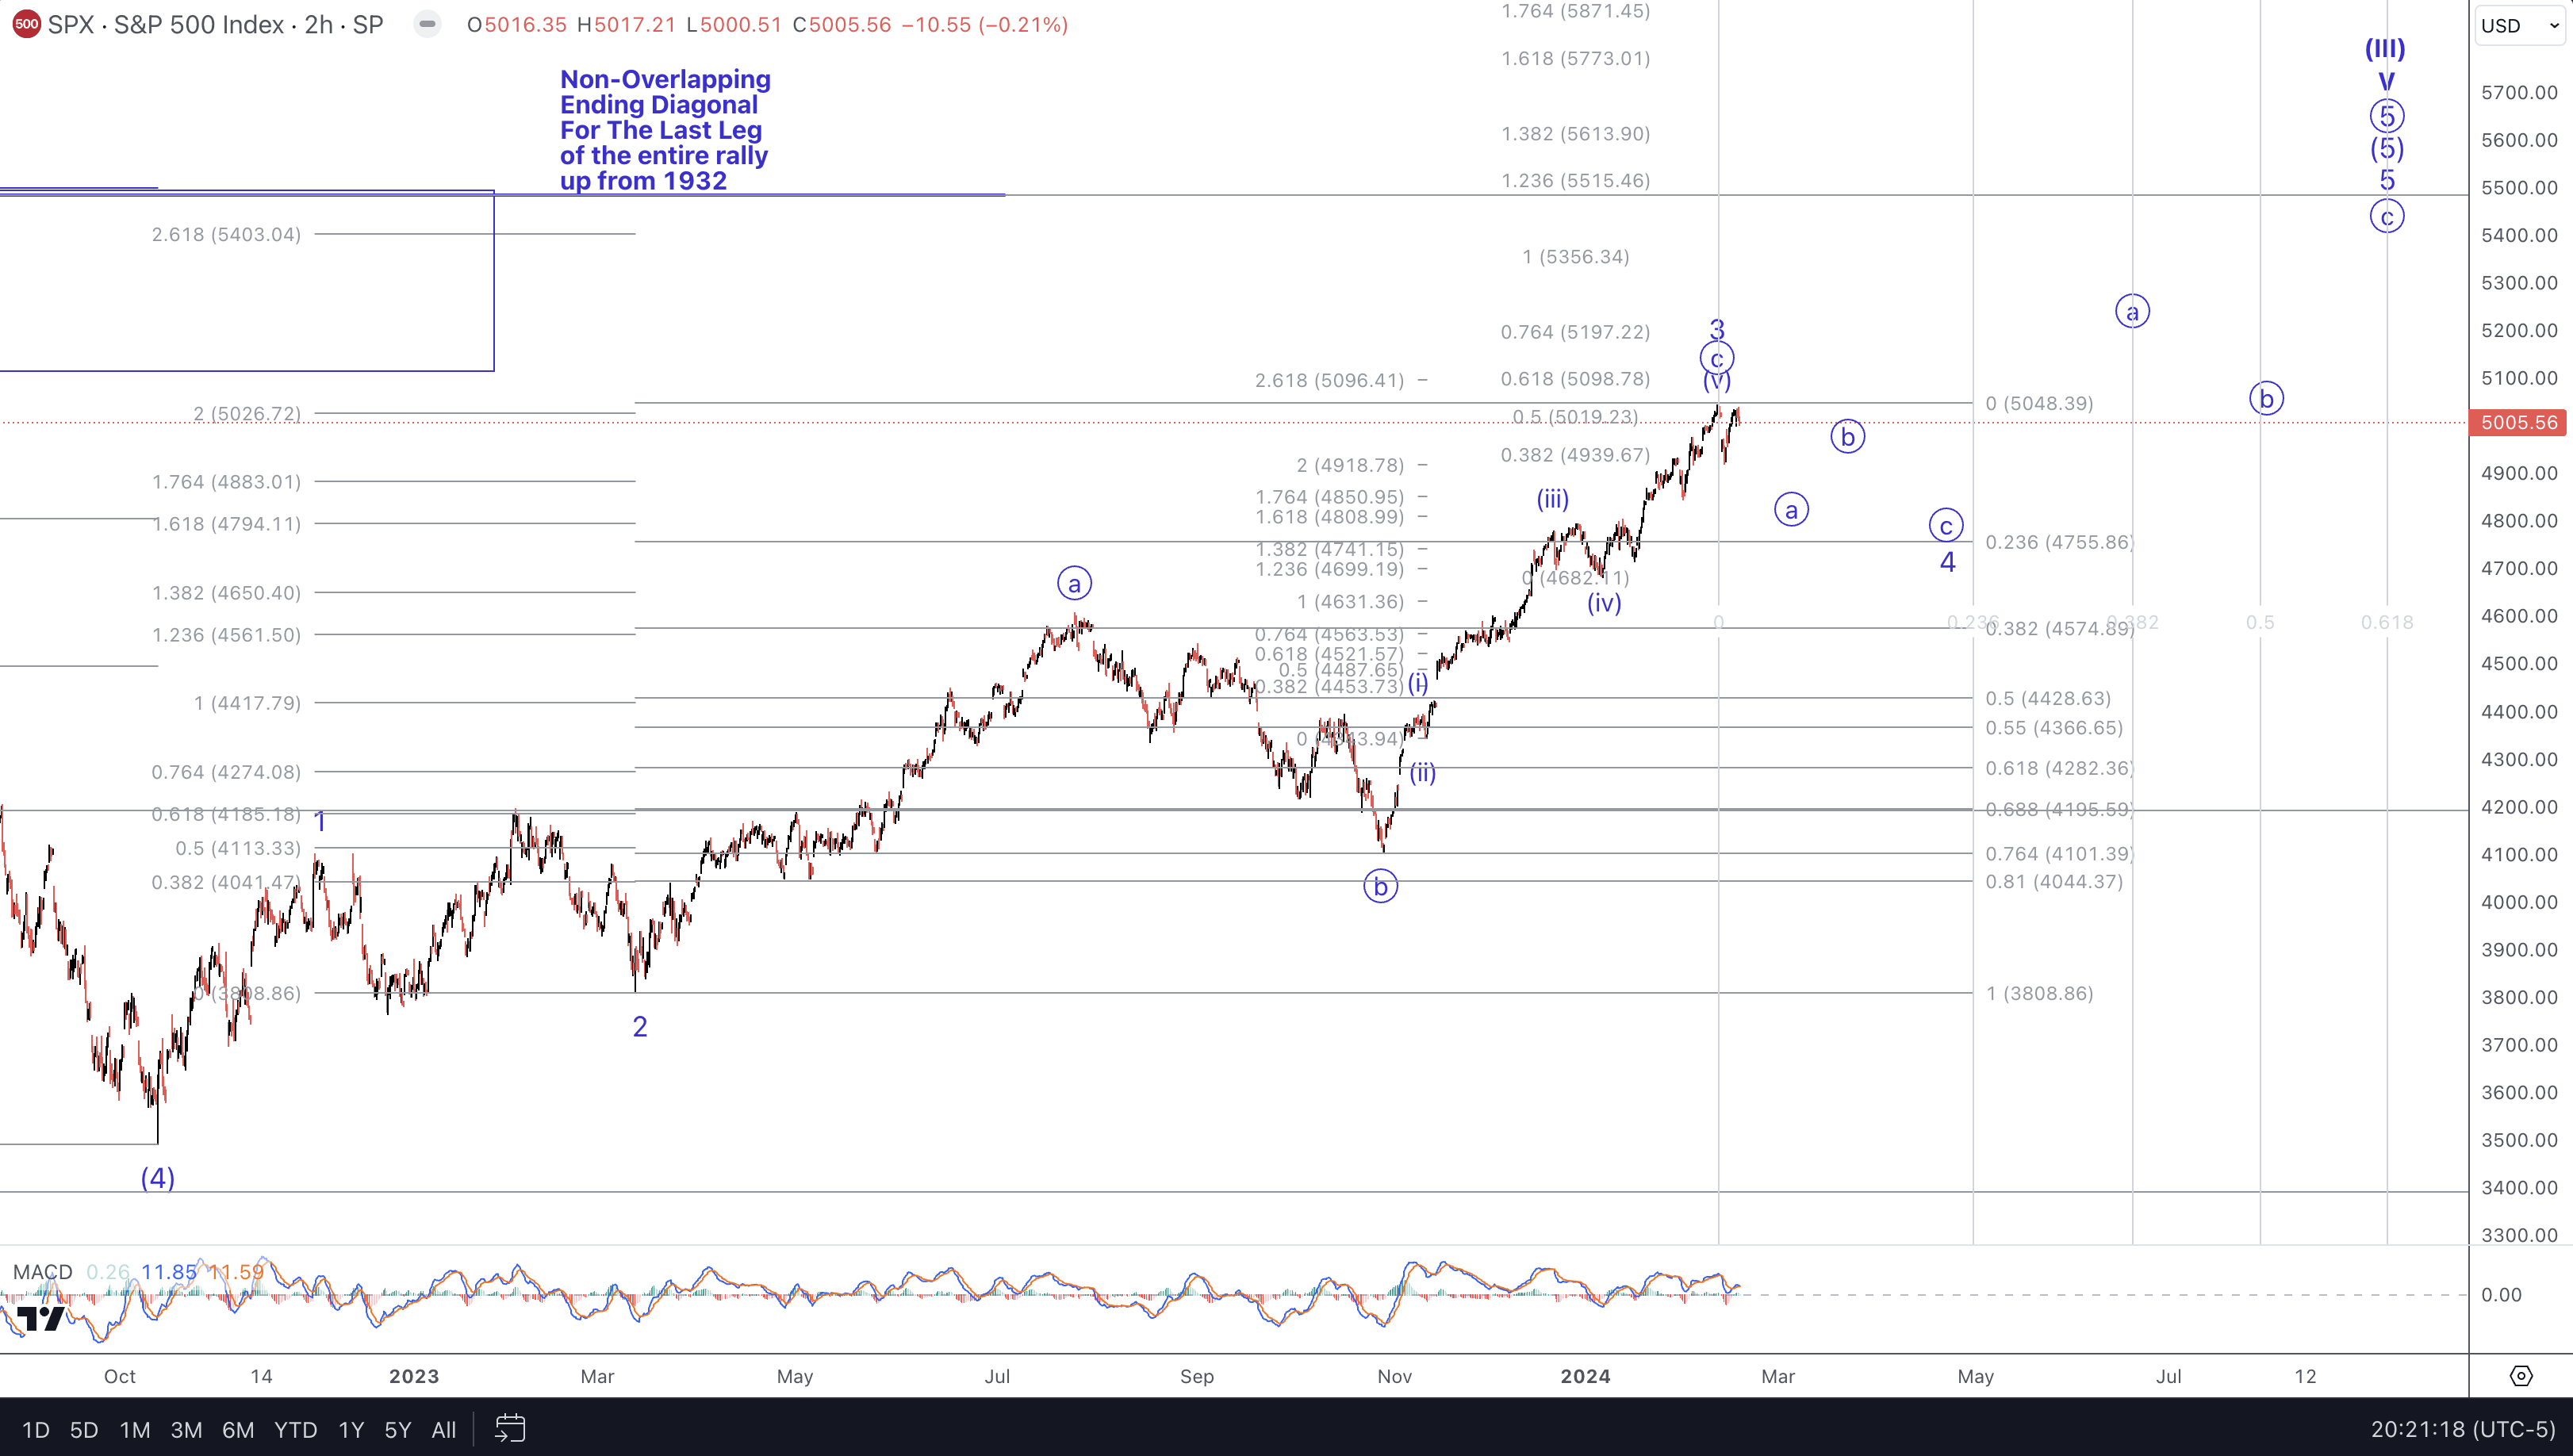
Task: Click retracement level 0.5 (4428.63)
Action: (x=2048, y=698)
